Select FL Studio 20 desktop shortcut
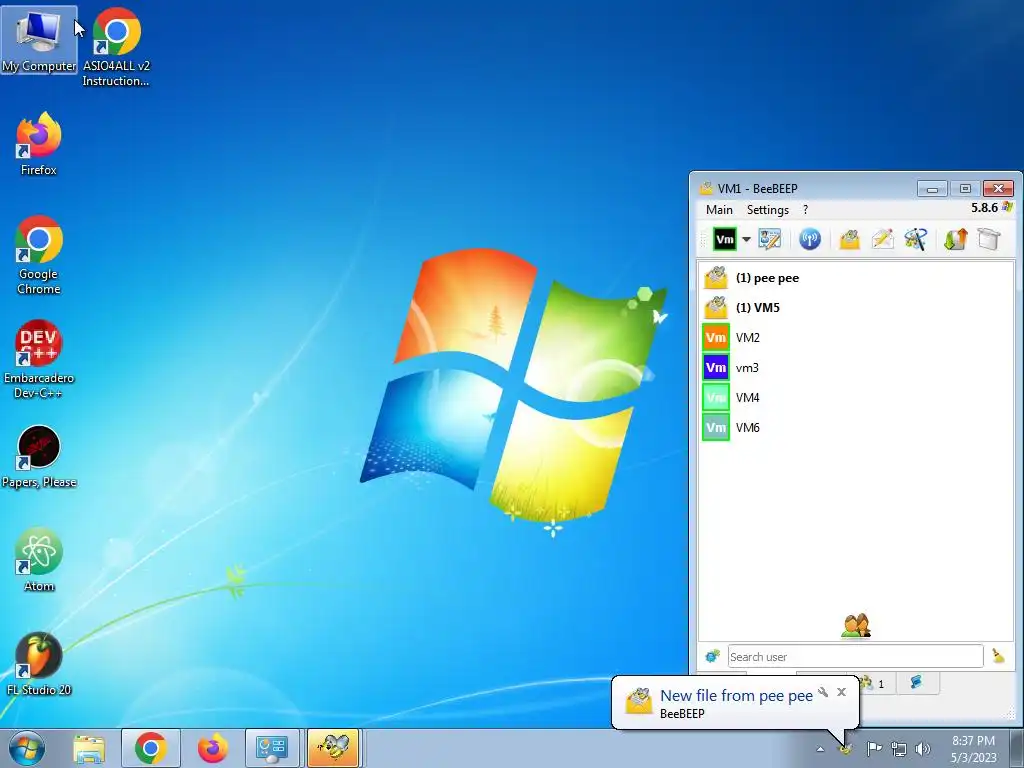This screenshot has height=768, width=1024. 39,664
